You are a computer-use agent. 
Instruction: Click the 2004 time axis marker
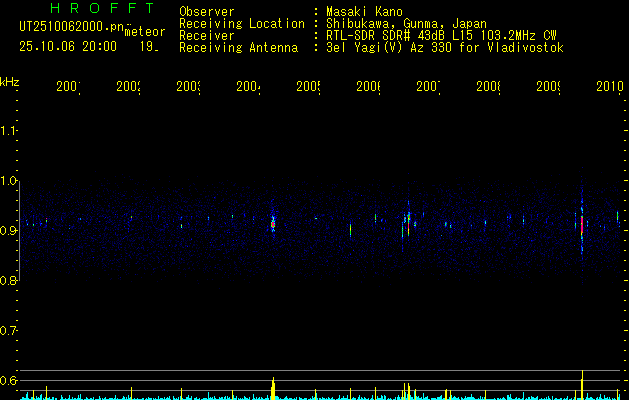248,87
